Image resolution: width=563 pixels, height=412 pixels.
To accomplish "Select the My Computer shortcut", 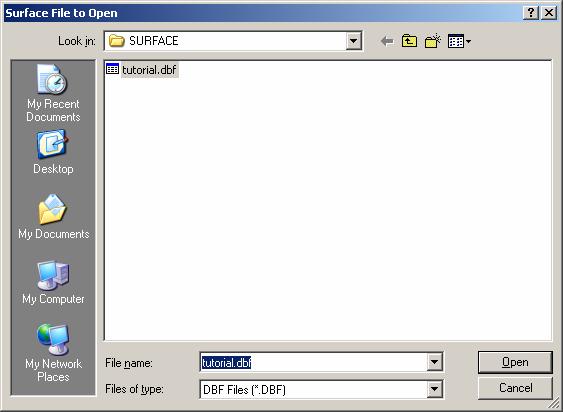I will [53, 283].
